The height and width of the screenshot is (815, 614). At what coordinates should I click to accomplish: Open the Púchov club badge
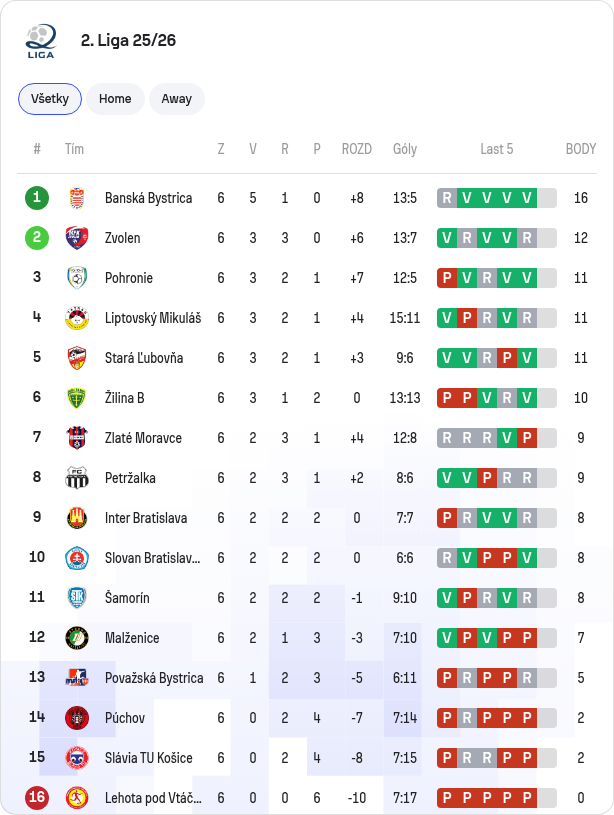pyautogui.click(x=77, y=718)
